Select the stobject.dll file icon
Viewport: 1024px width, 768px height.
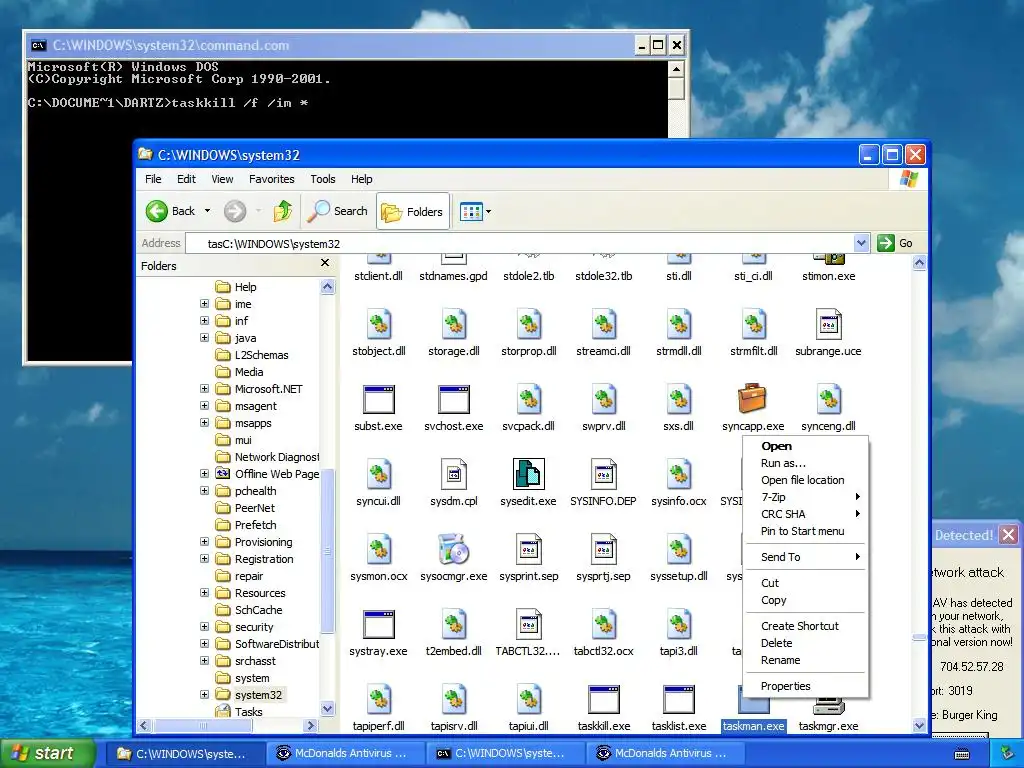[379, 325]
